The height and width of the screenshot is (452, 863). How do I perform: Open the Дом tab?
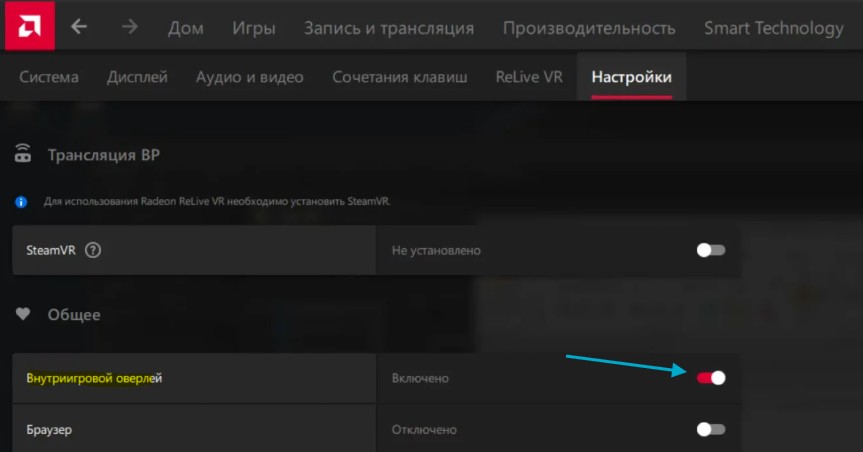[x=185, y=28]
